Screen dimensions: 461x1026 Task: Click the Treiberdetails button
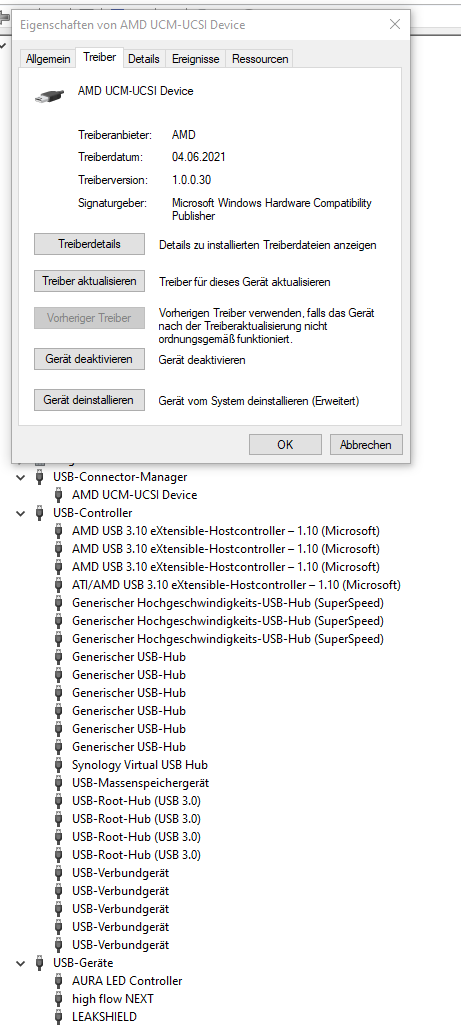pyautogui.click(x=89, y=244)
